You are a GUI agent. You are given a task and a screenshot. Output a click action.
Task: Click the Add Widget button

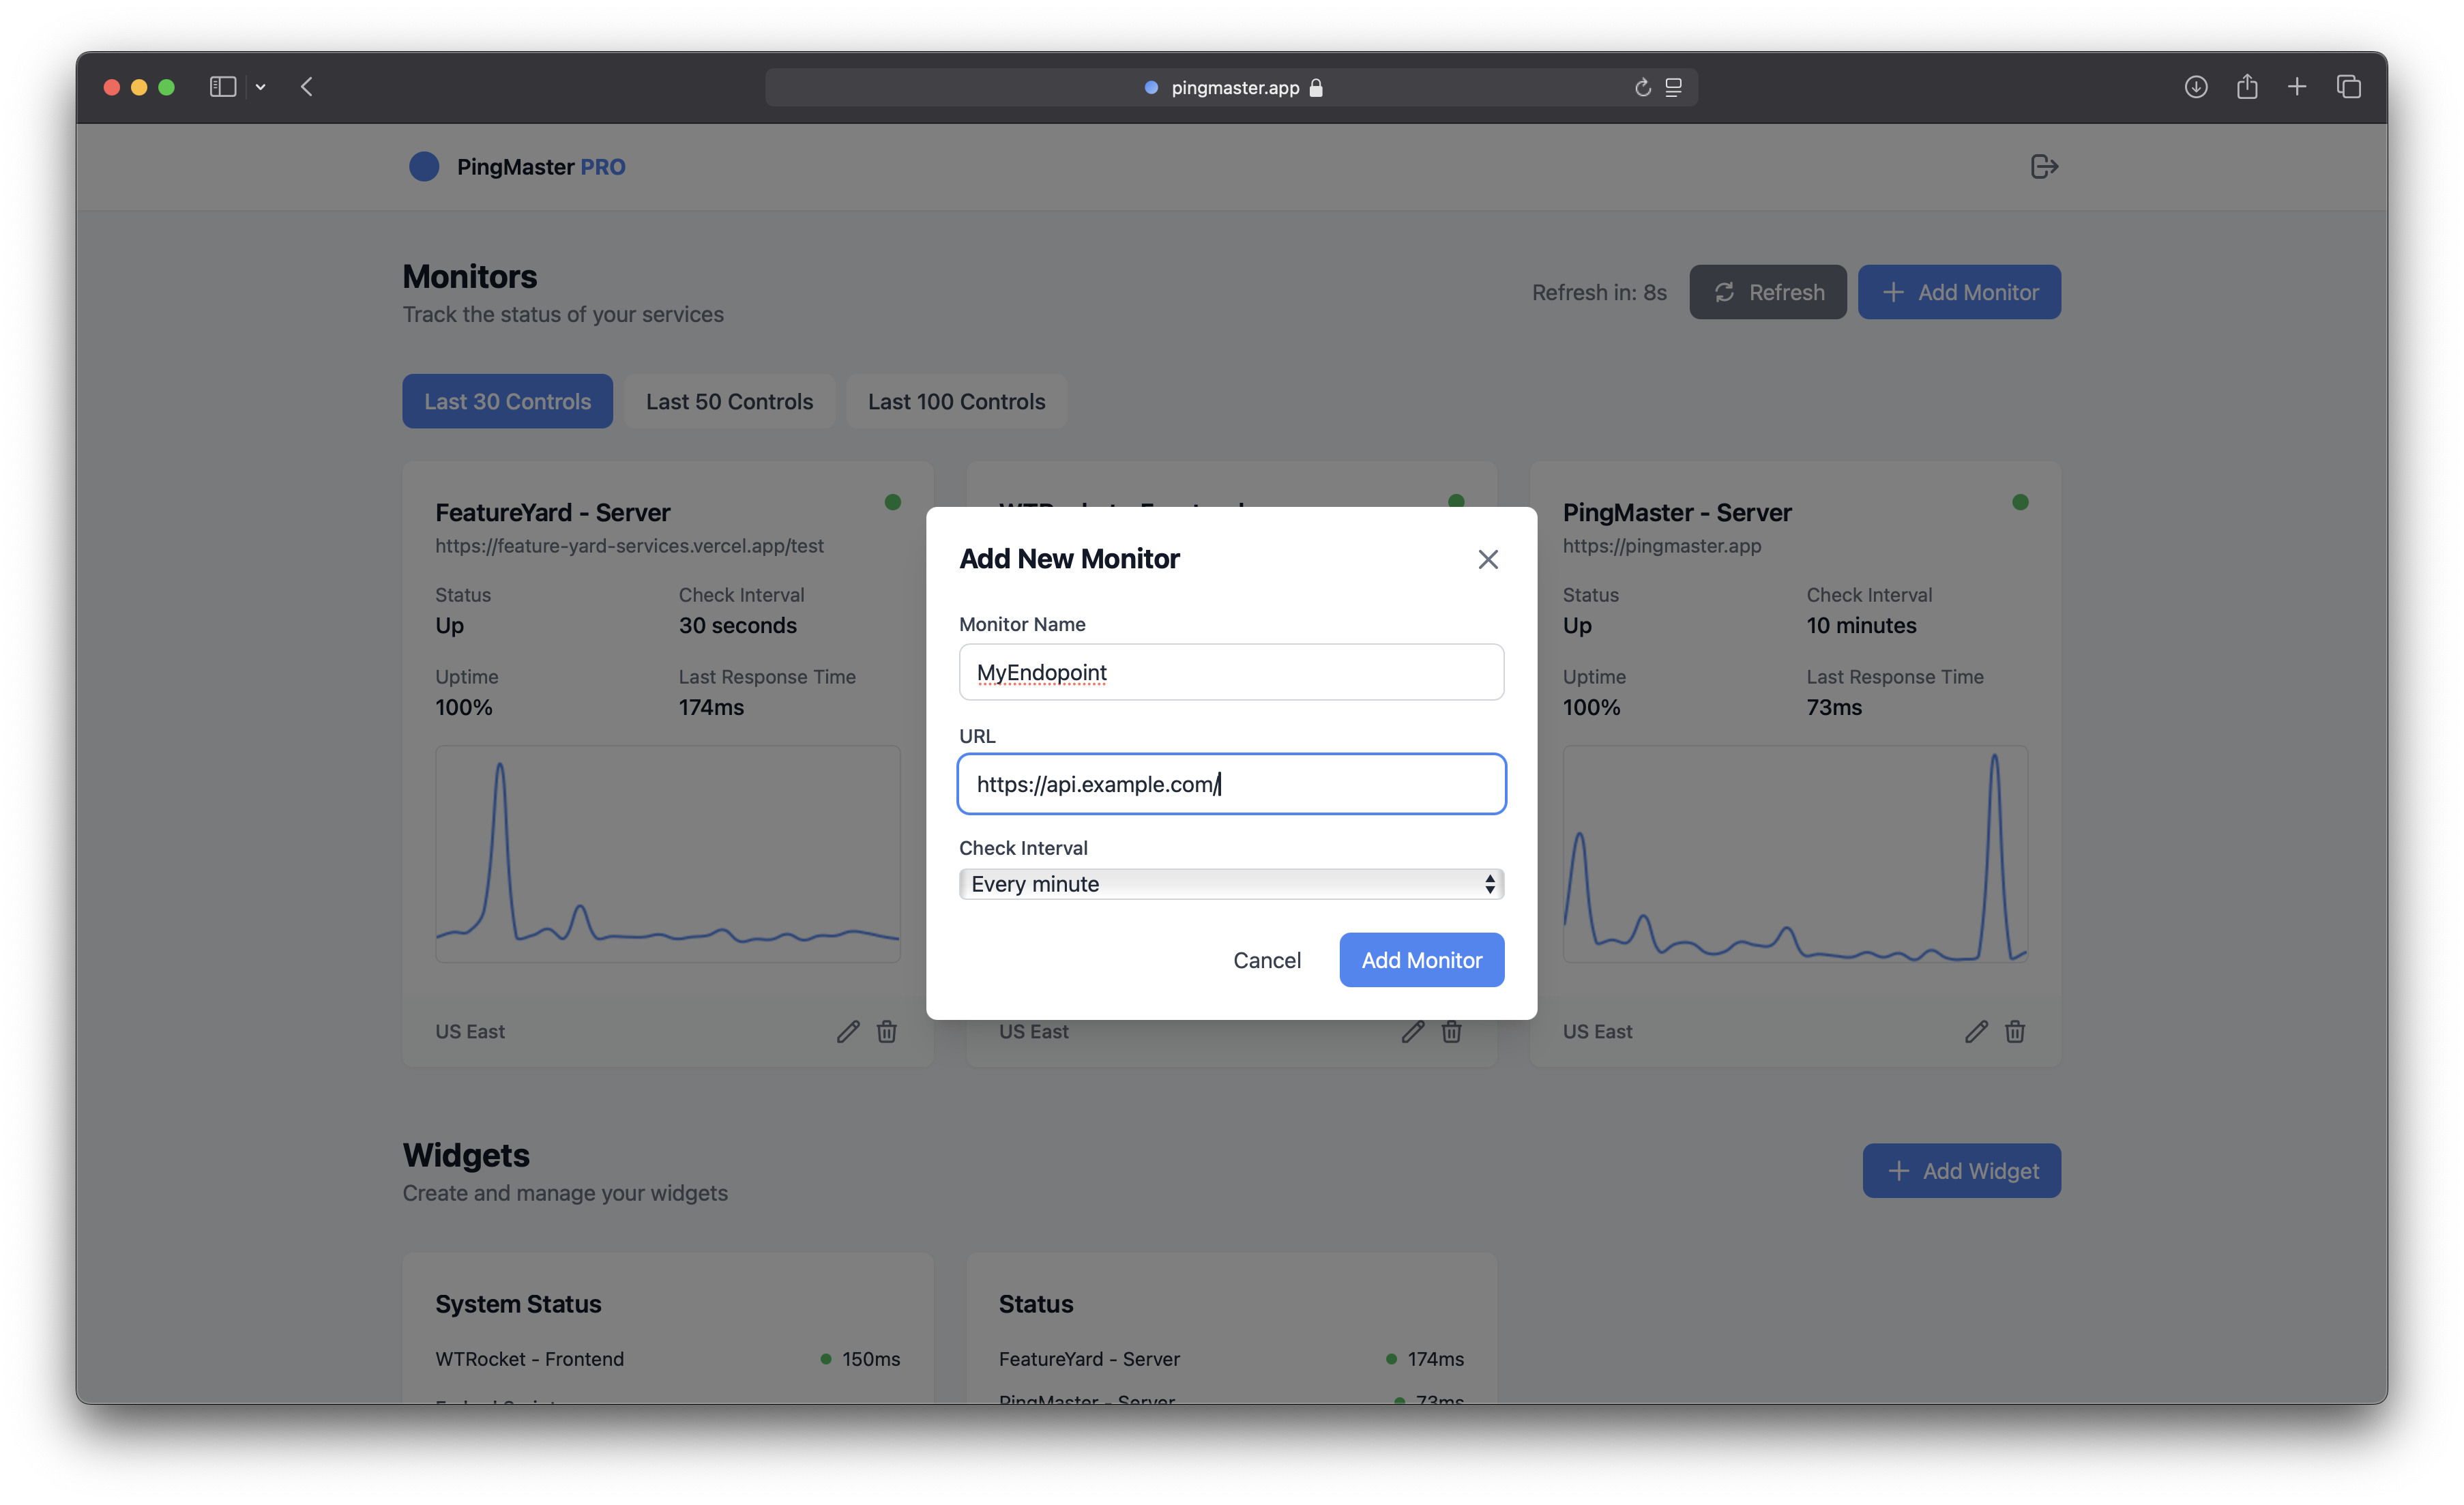pos(1961,1171)
